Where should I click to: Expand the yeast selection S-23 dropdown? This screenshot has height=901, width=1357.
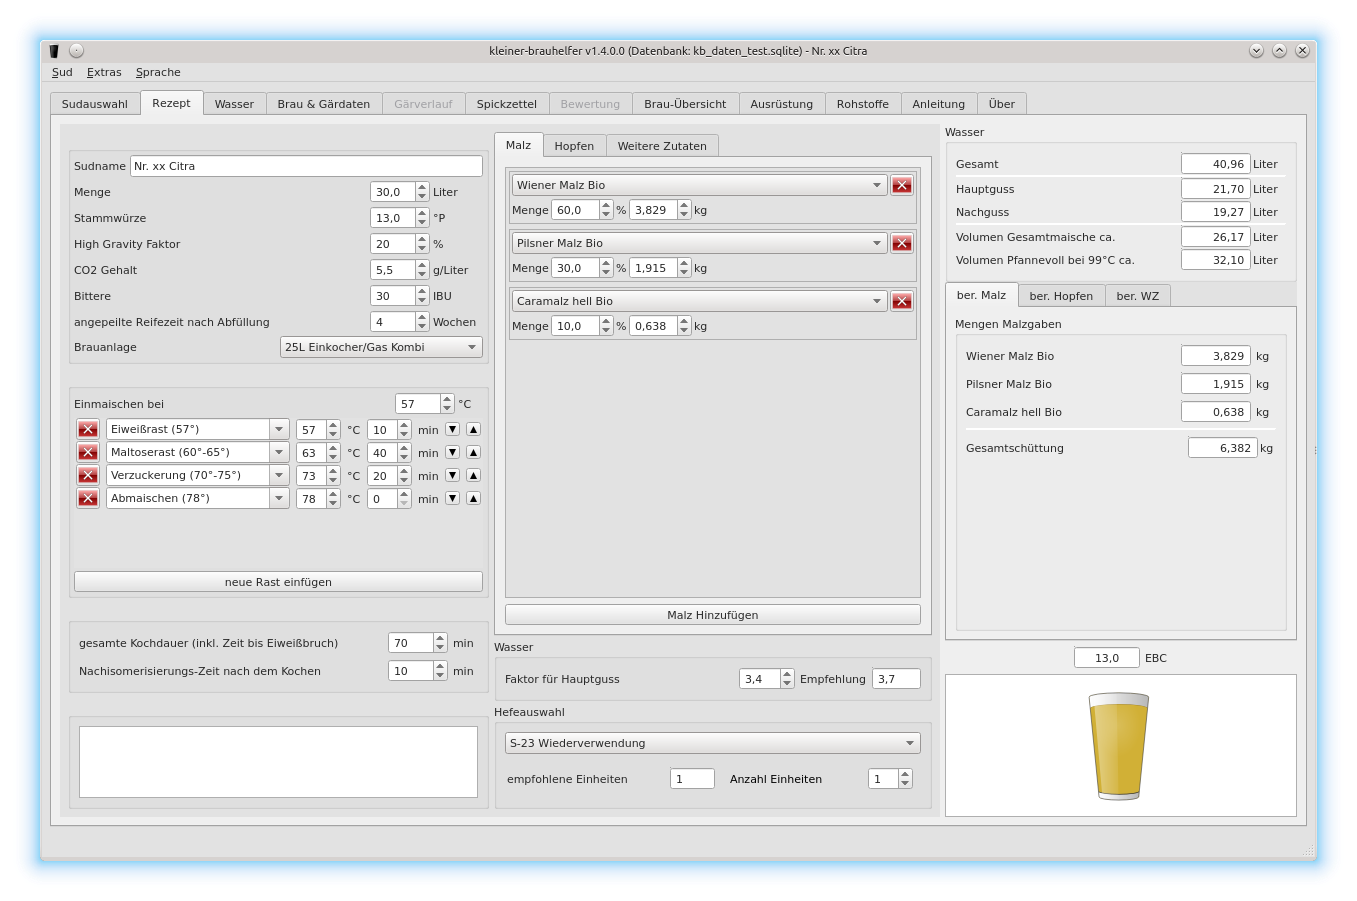[712, 743]
